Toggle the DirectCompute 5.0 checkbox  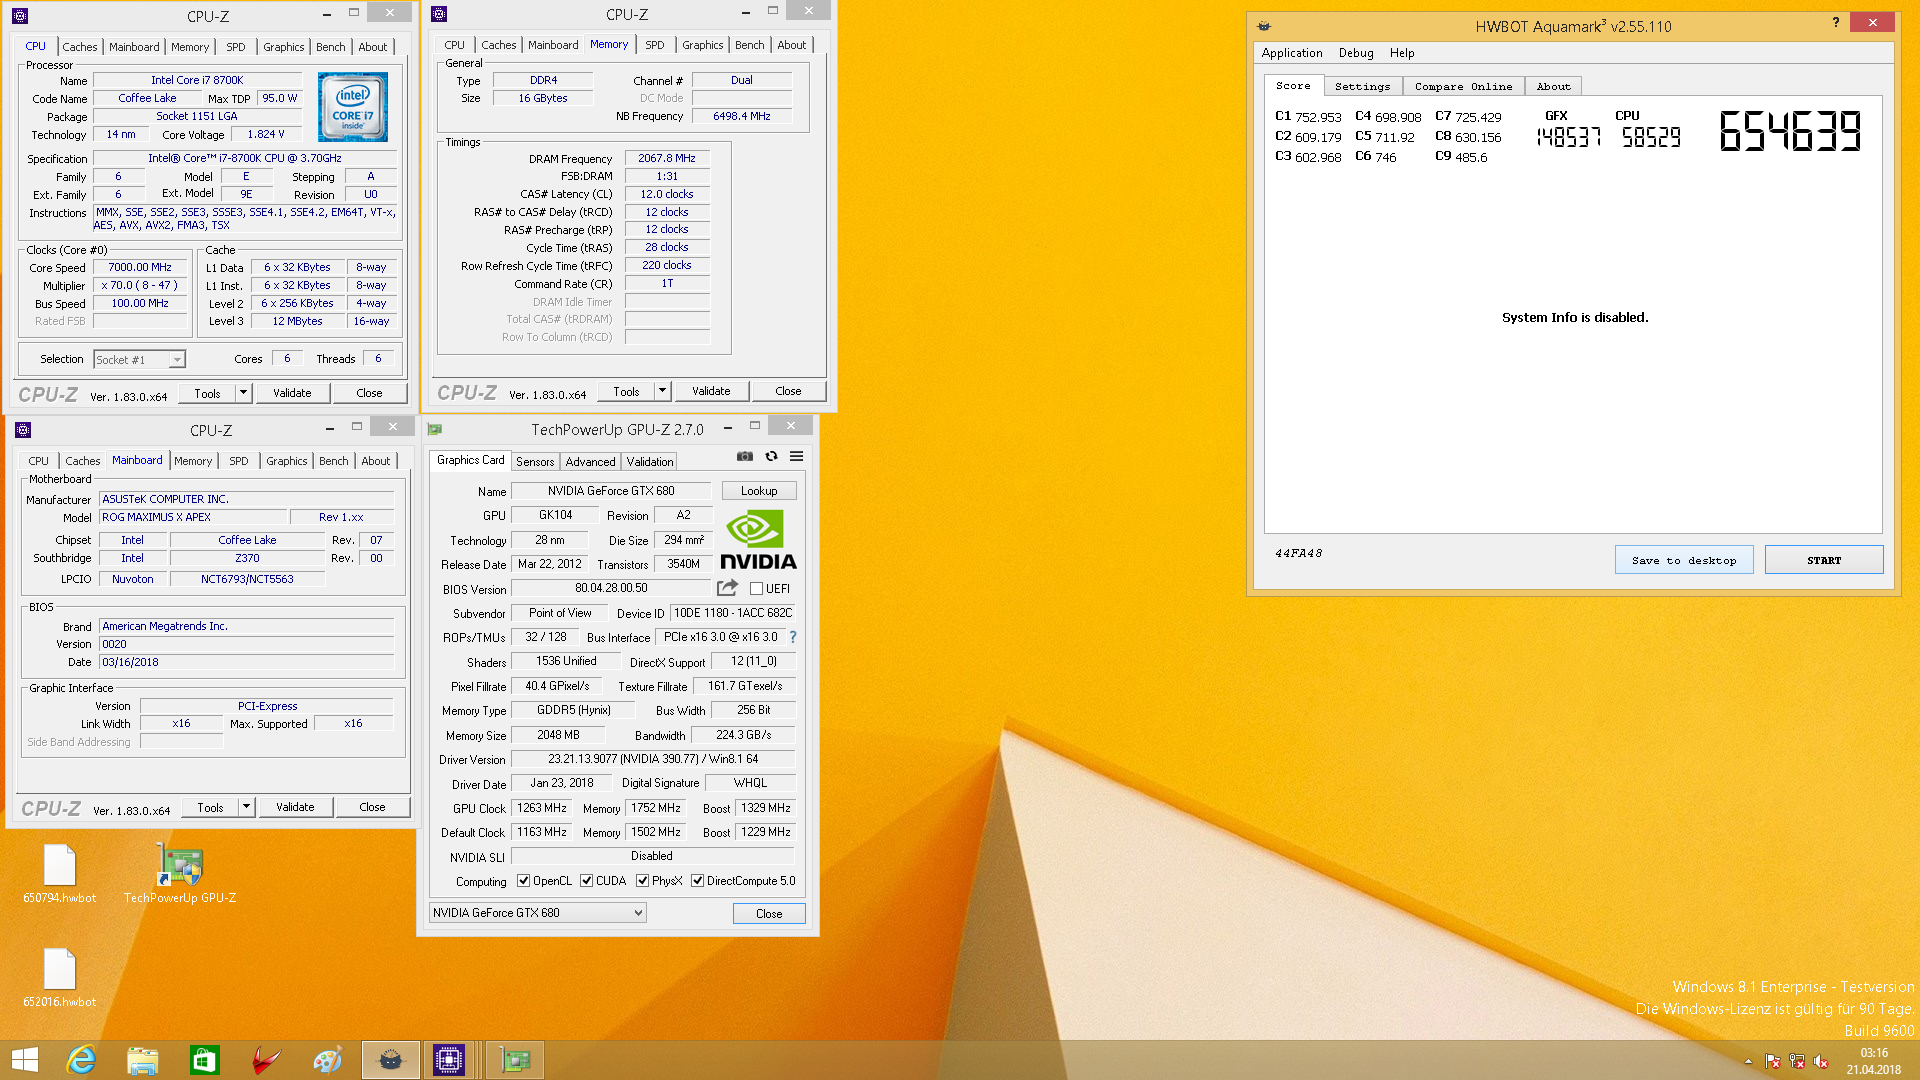pos(697,881)
